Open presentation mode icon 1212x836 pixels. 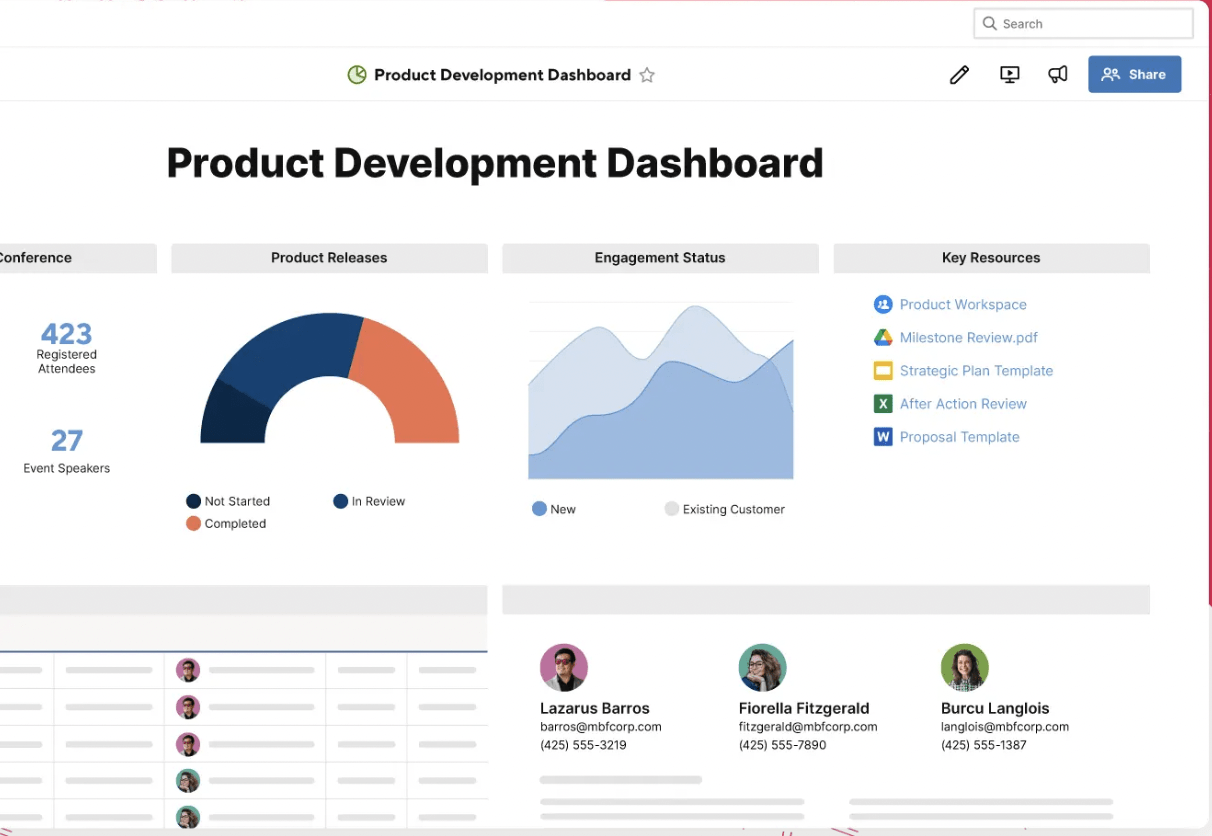[x=1010, y=75]
